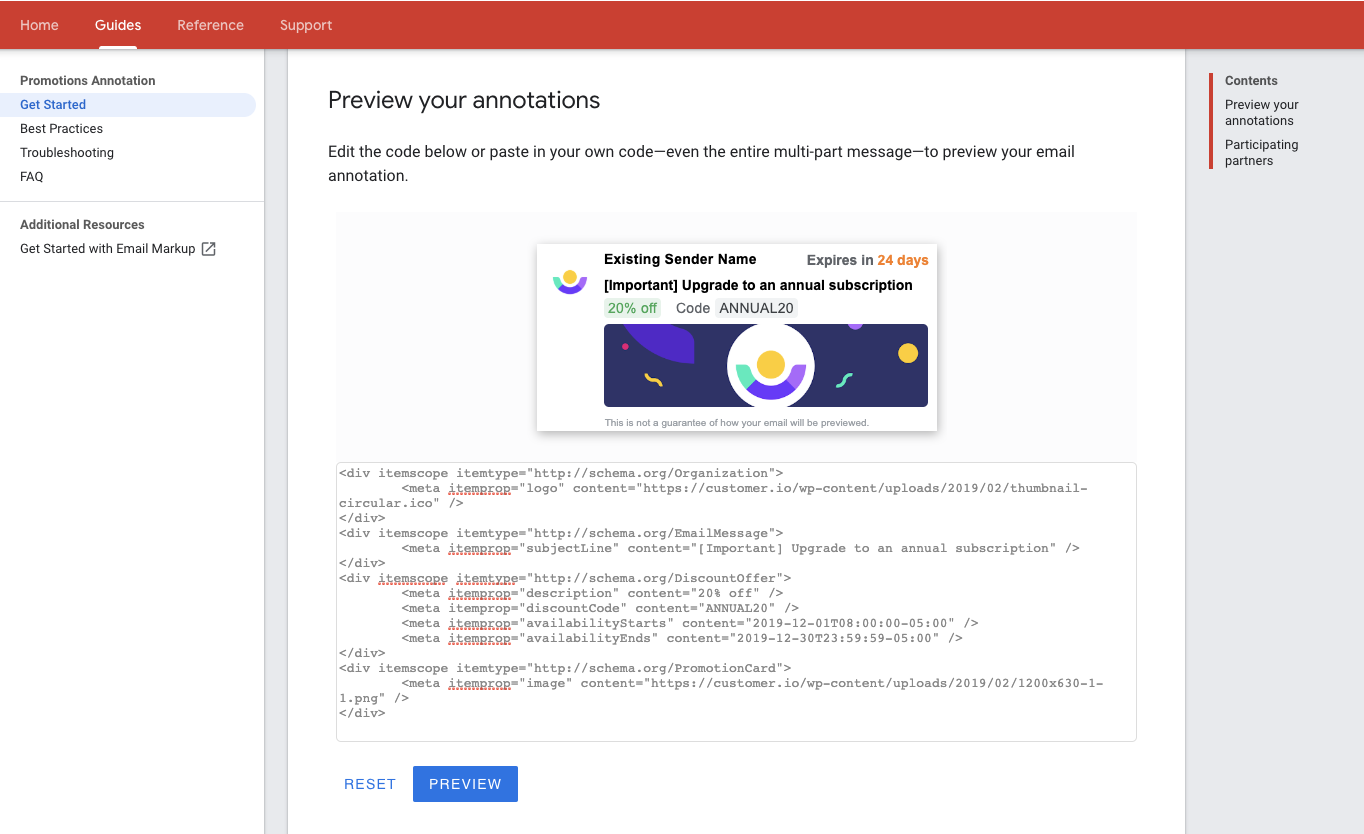
Task: Navigate to Participating partners section
Action: [x=1261, y=152]
